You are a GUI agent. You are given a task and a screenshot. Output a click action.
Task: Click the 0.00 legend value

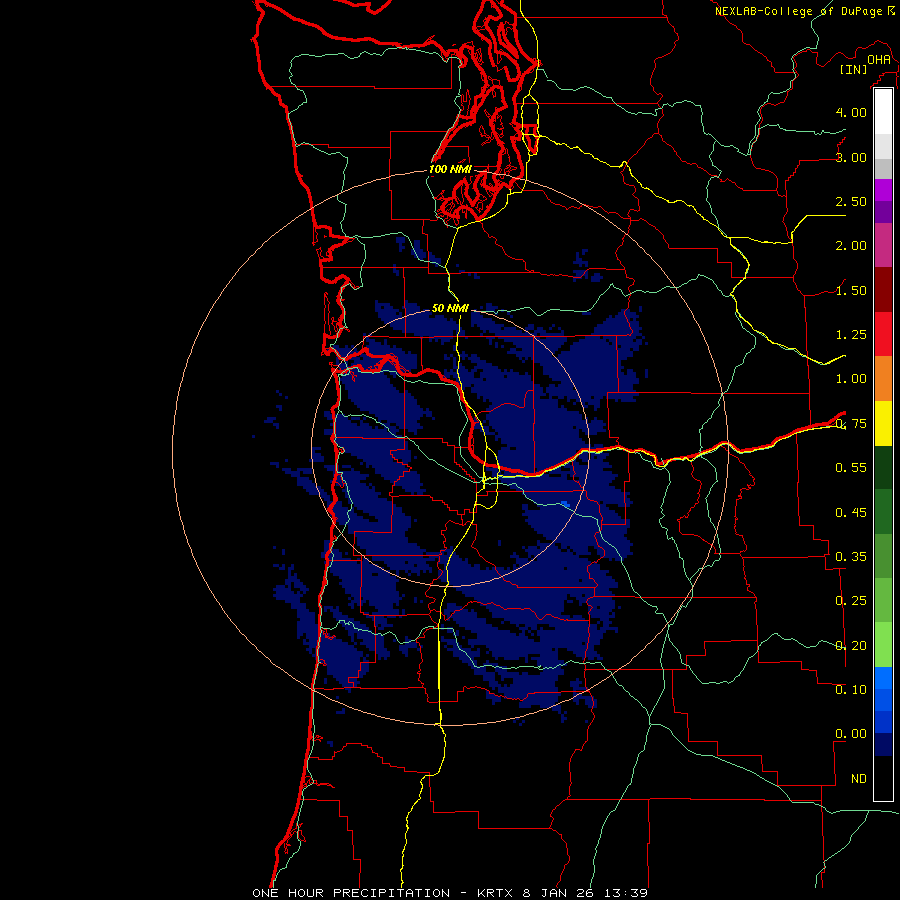[851, 734]
